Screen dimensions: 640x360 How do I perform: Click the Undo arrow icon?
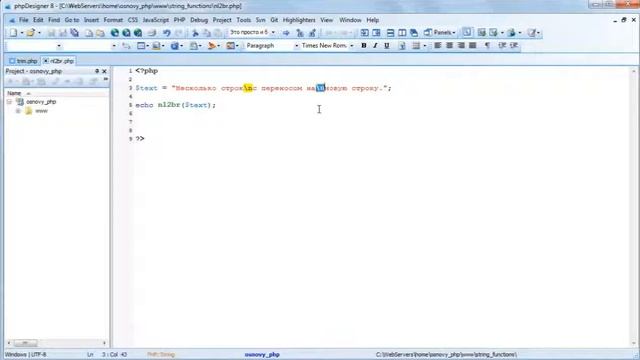click(x=167, y=33)
